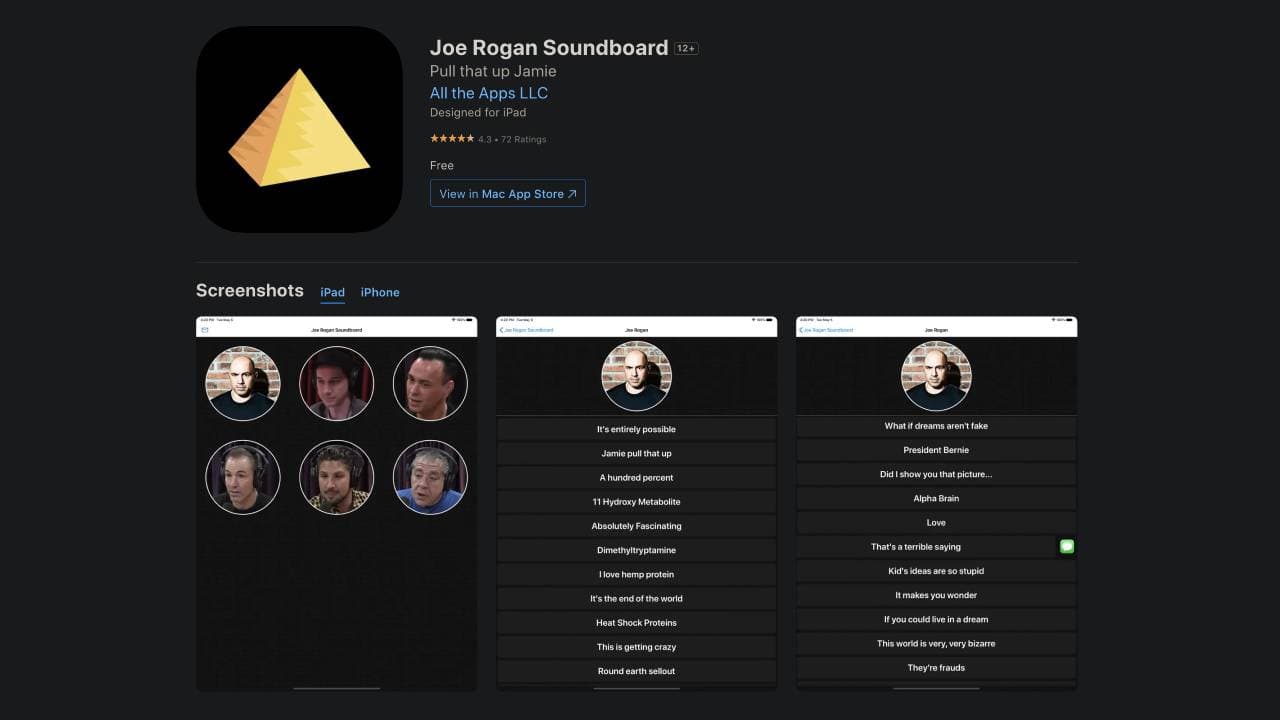Play the "Dimethyltryptamine" sound clip
This screenshot has height=720, width=1280.
[636, 550]
